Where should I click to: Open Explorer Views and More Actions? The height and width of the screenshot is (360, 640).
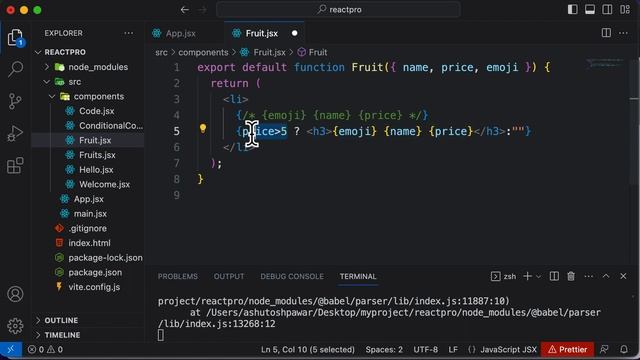click(x=129, y=33)
